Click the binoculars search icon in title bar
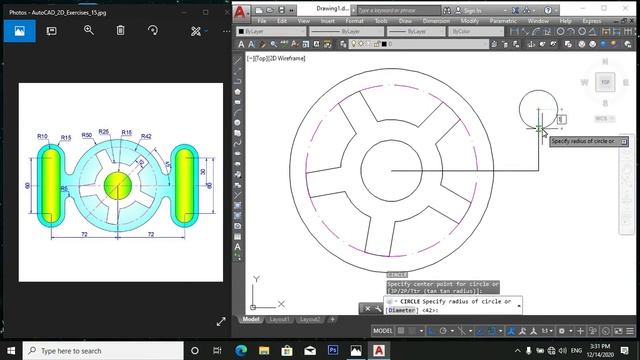 (447, 10)
